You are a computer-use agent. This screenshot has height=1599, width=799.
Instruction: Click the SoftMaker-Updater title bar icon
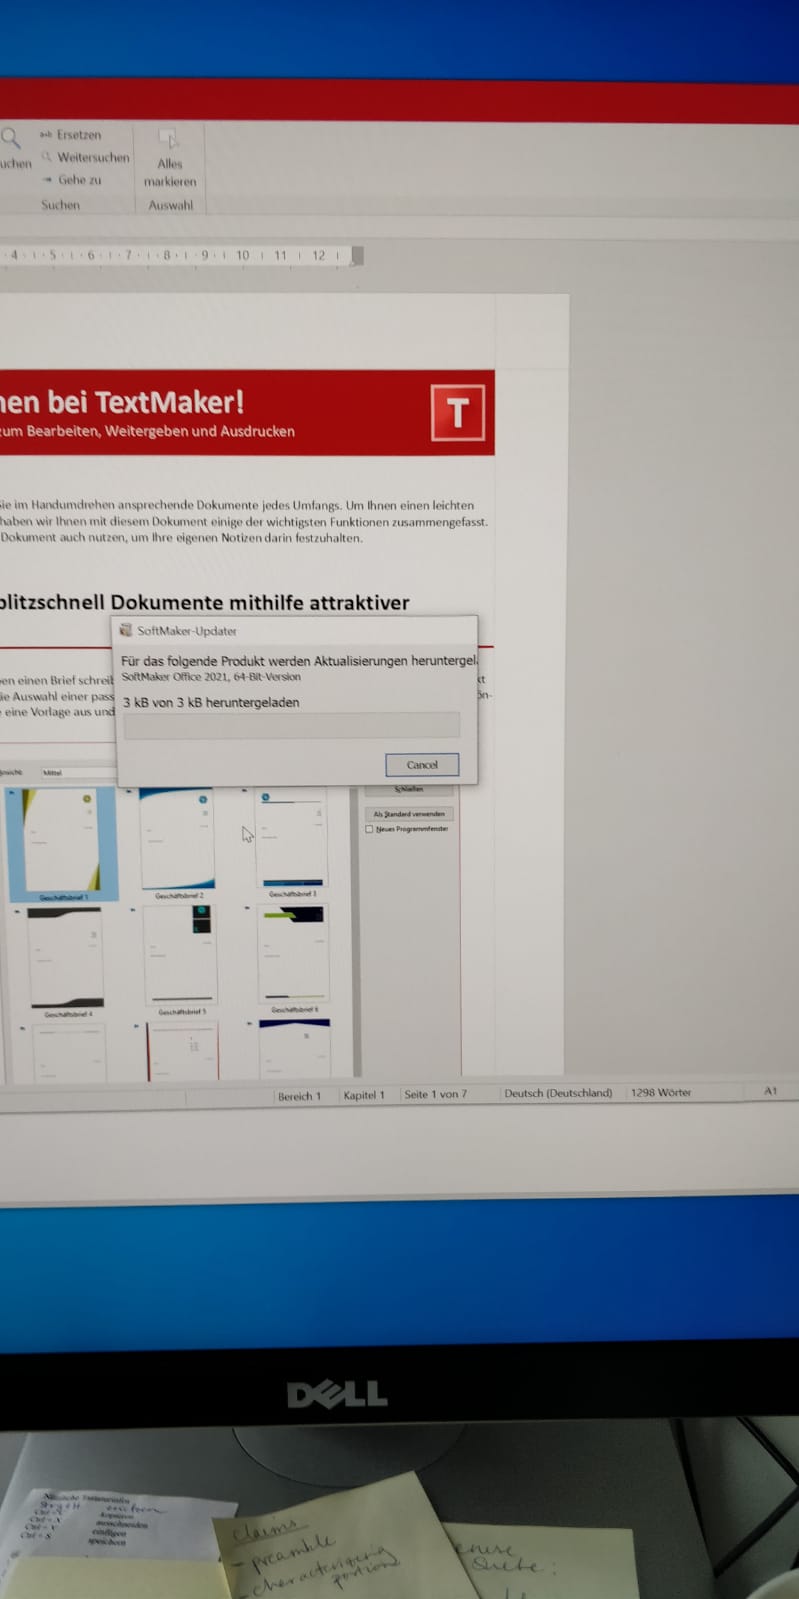(x=126, y=631)
